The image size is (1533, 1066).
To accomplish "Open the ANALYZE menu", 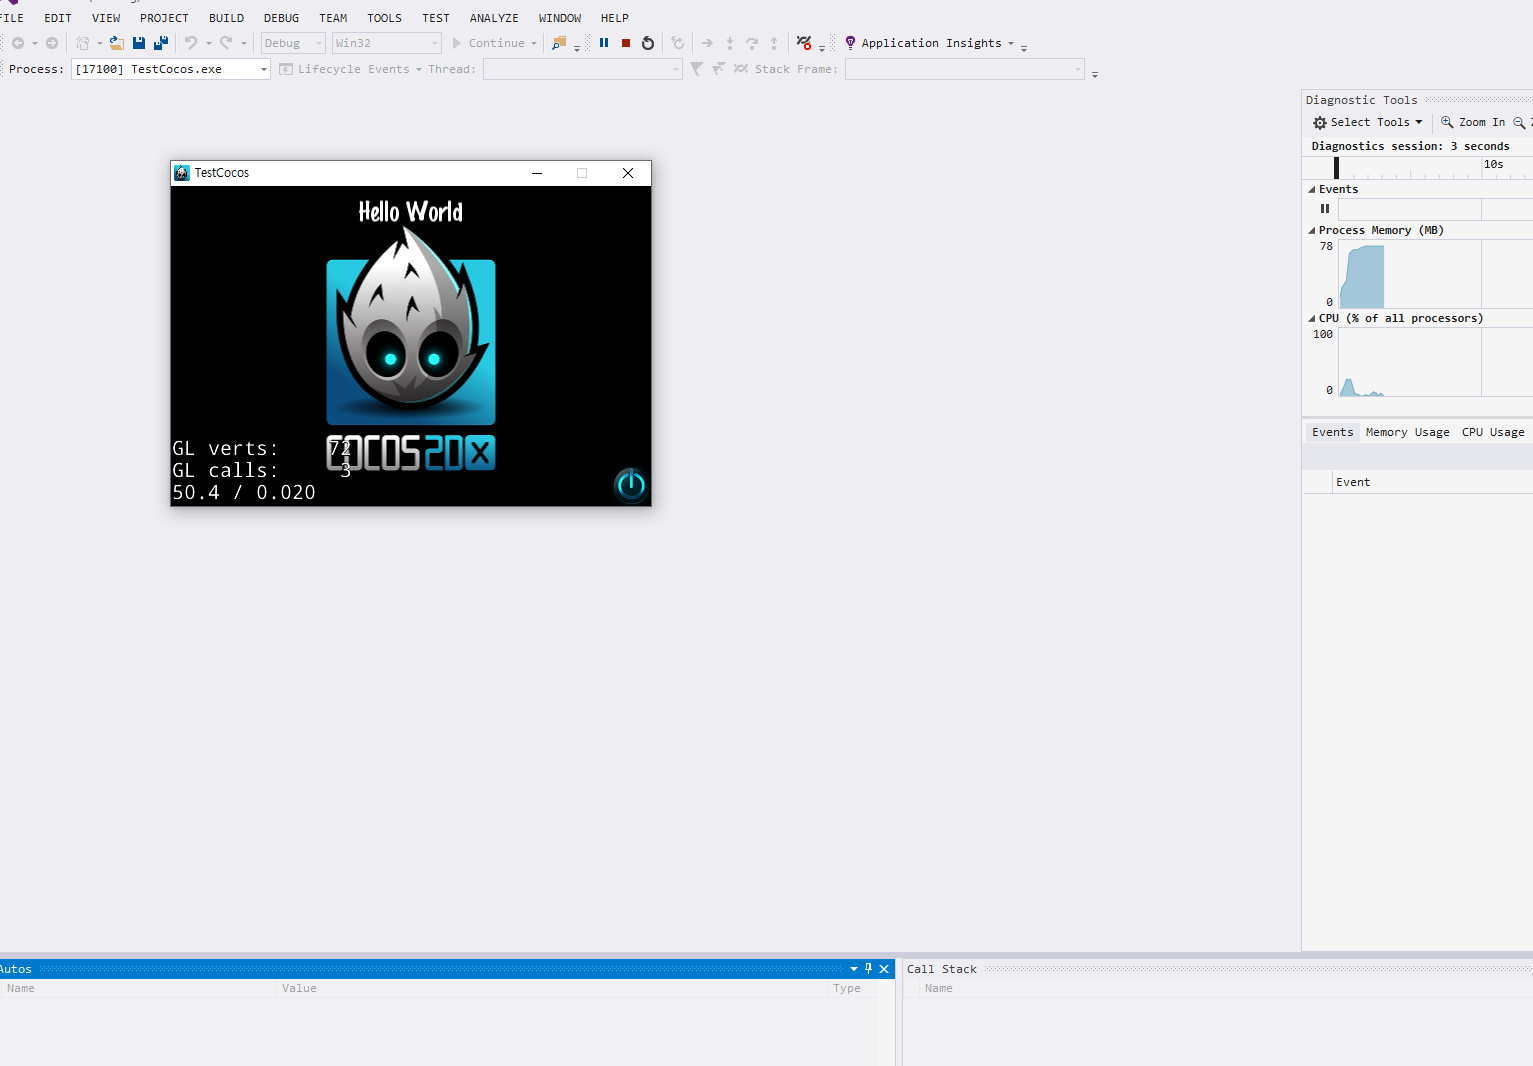I will 494,18.
